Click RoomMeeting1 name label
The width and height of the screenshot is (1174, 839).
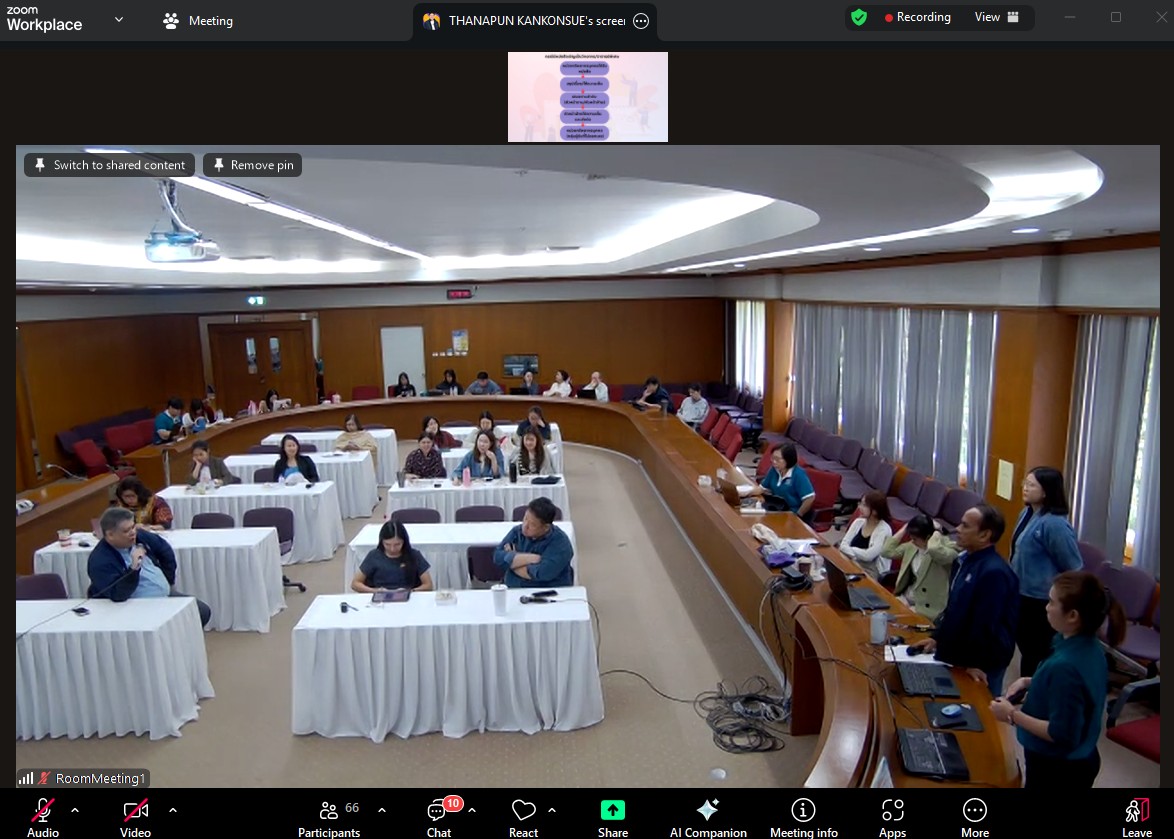100,778
